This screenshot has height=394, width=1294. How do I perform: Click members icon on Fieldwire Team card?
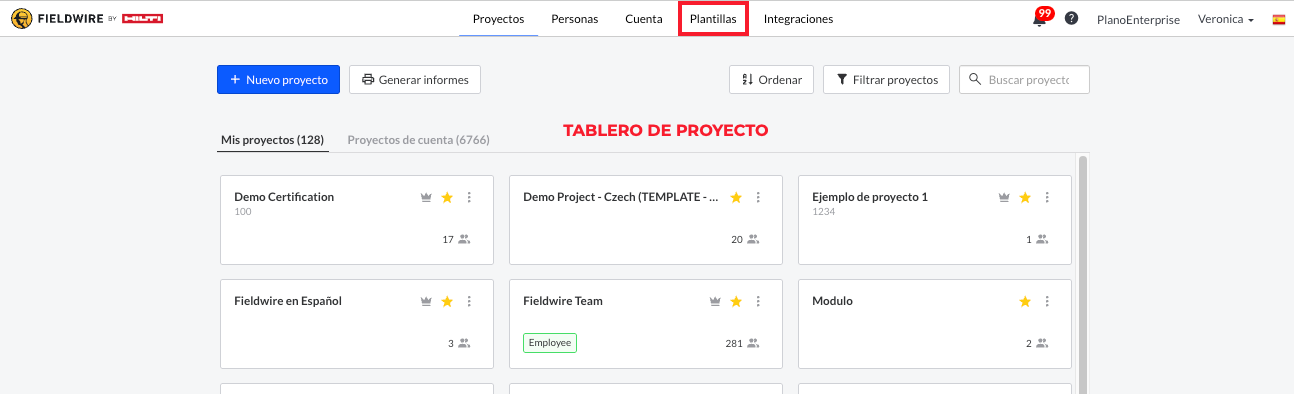point(753,343)
